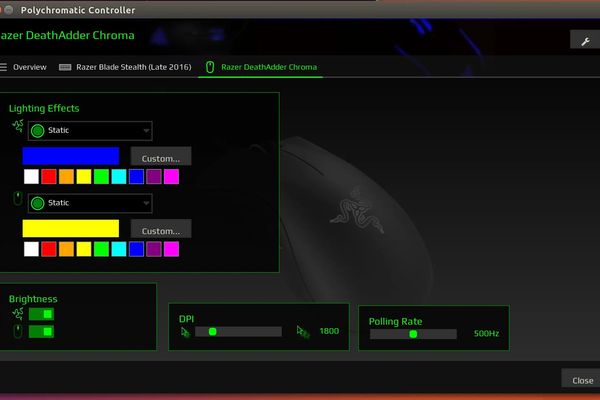Viewport: 600px width, 400px height.
Task: Pick purple swatch for logo lighting
Action: (x=154, y=177)
